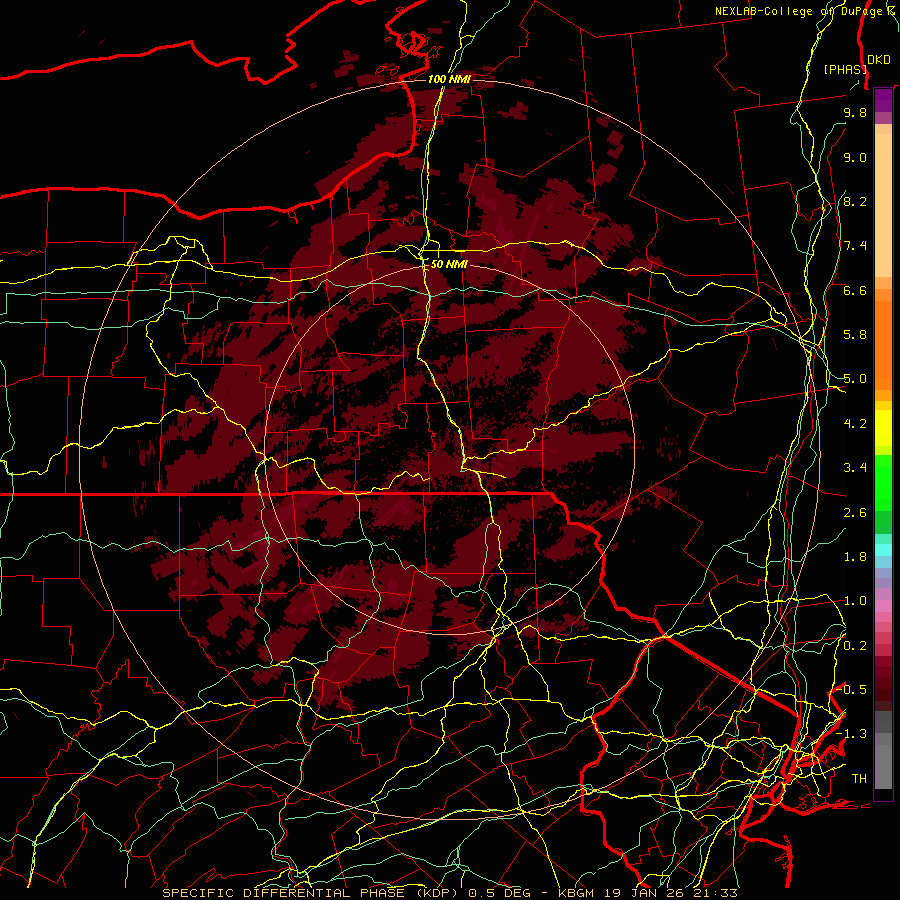This screenshot has width=900, height=900.
Task: Click the [PHAS] legend label
Action: coord(845,69)
